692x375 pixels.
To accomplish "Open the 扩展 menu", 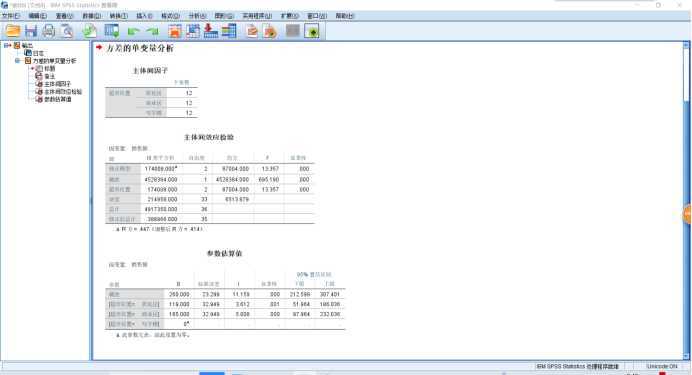I will pyautogui.click(x=290, y=16).
